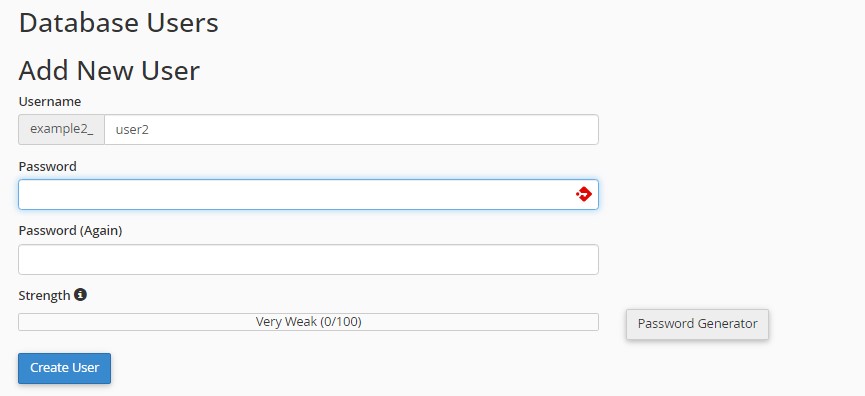865x396 pixels.
Task: Click the Username field label
Action: coord(50,101)
